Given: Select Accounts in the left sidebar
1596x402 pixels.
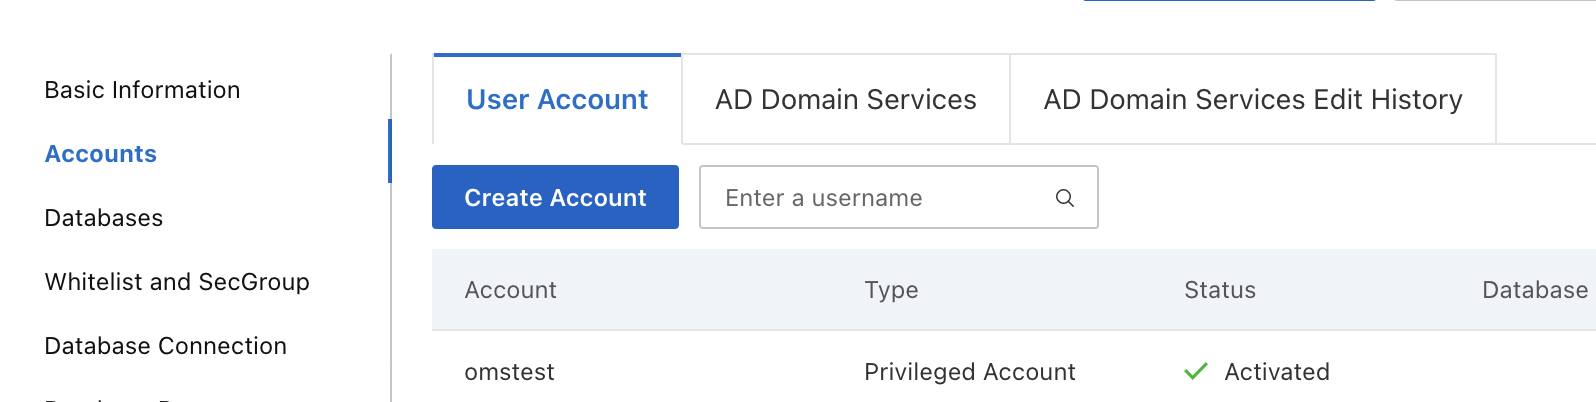Looking at the screenshot, I should click(101, 154).
